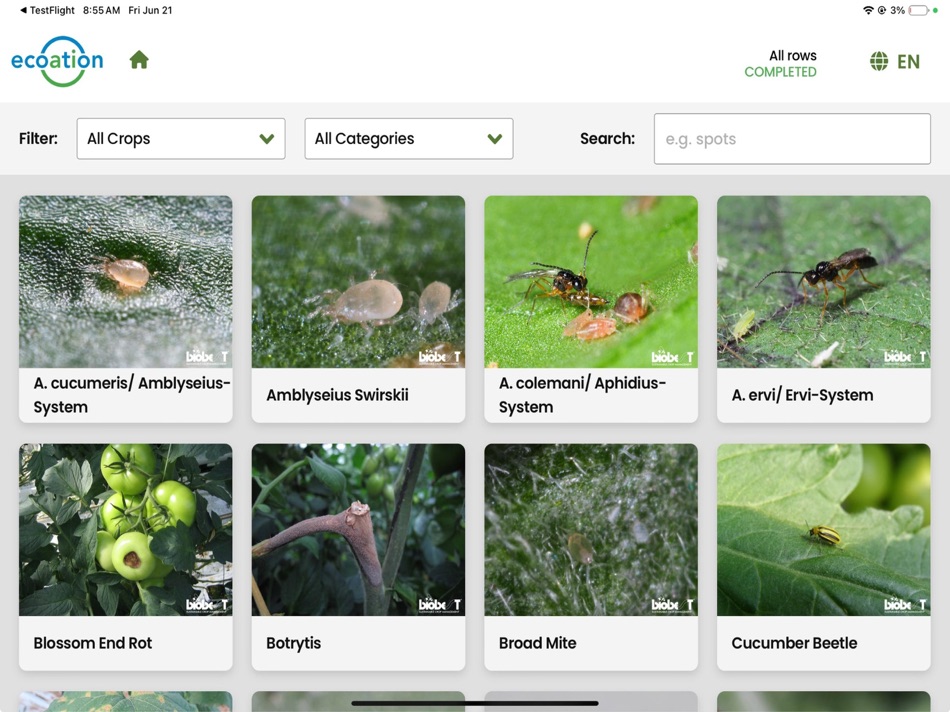Select the 'Broad Mite' label
This screenshot has height=712, width=950.
point(537,643)
